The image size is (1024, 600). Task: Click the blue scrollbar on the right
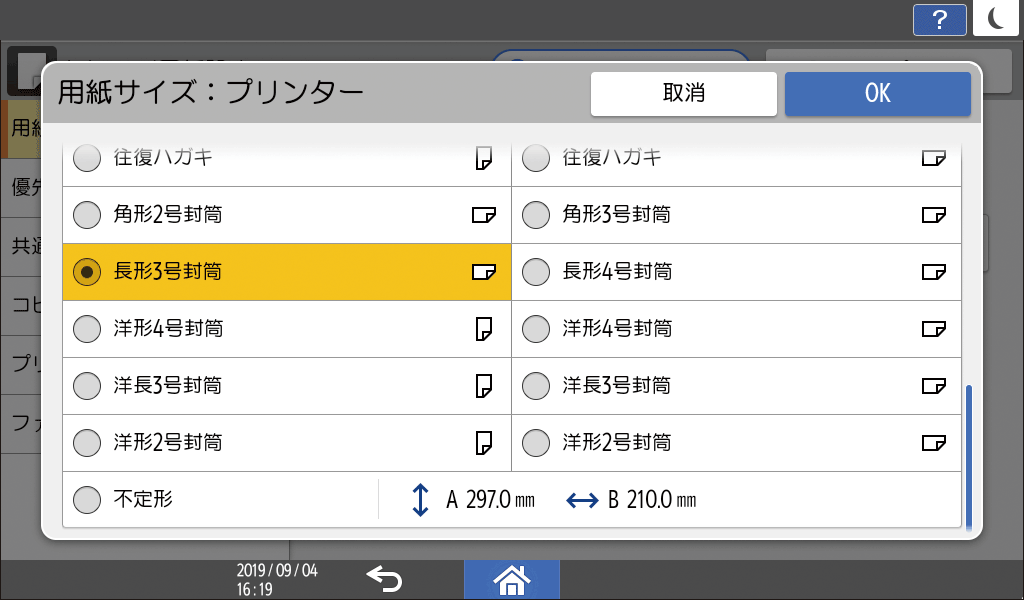coord(969,450)
